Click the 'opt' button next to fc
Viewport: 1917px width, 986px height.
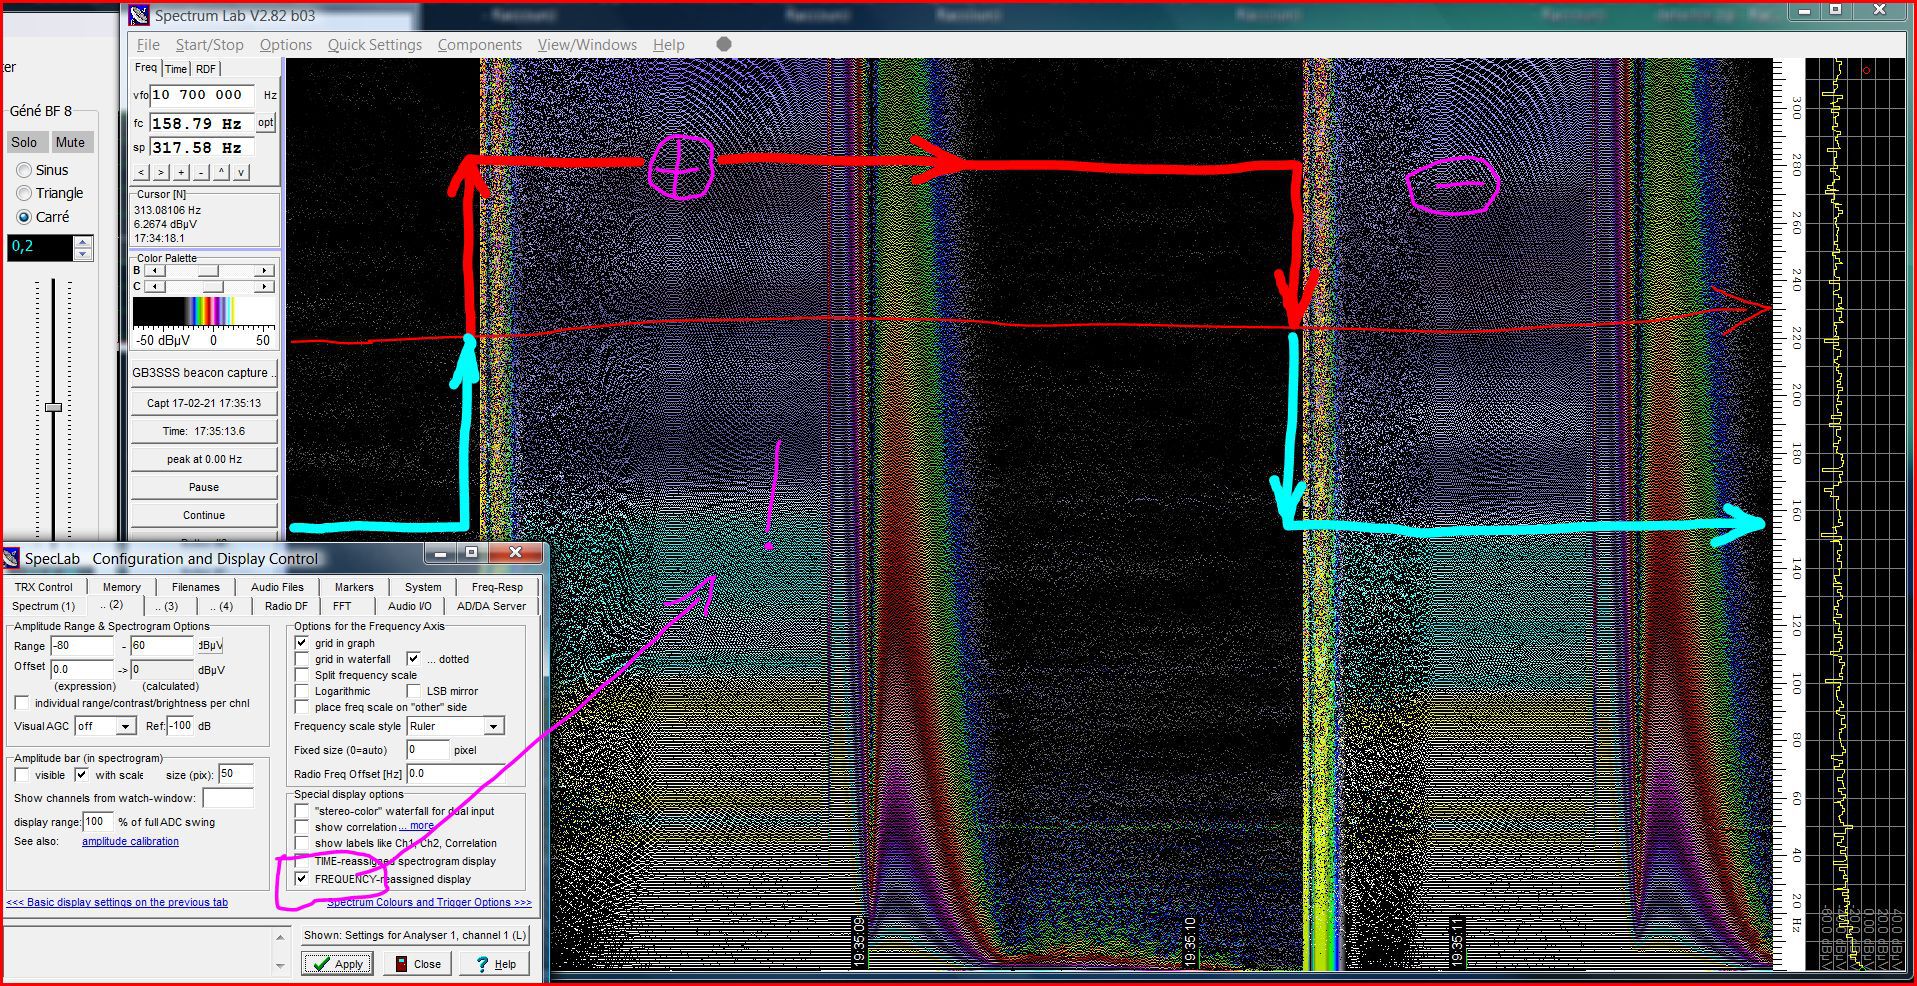point(265,123)
